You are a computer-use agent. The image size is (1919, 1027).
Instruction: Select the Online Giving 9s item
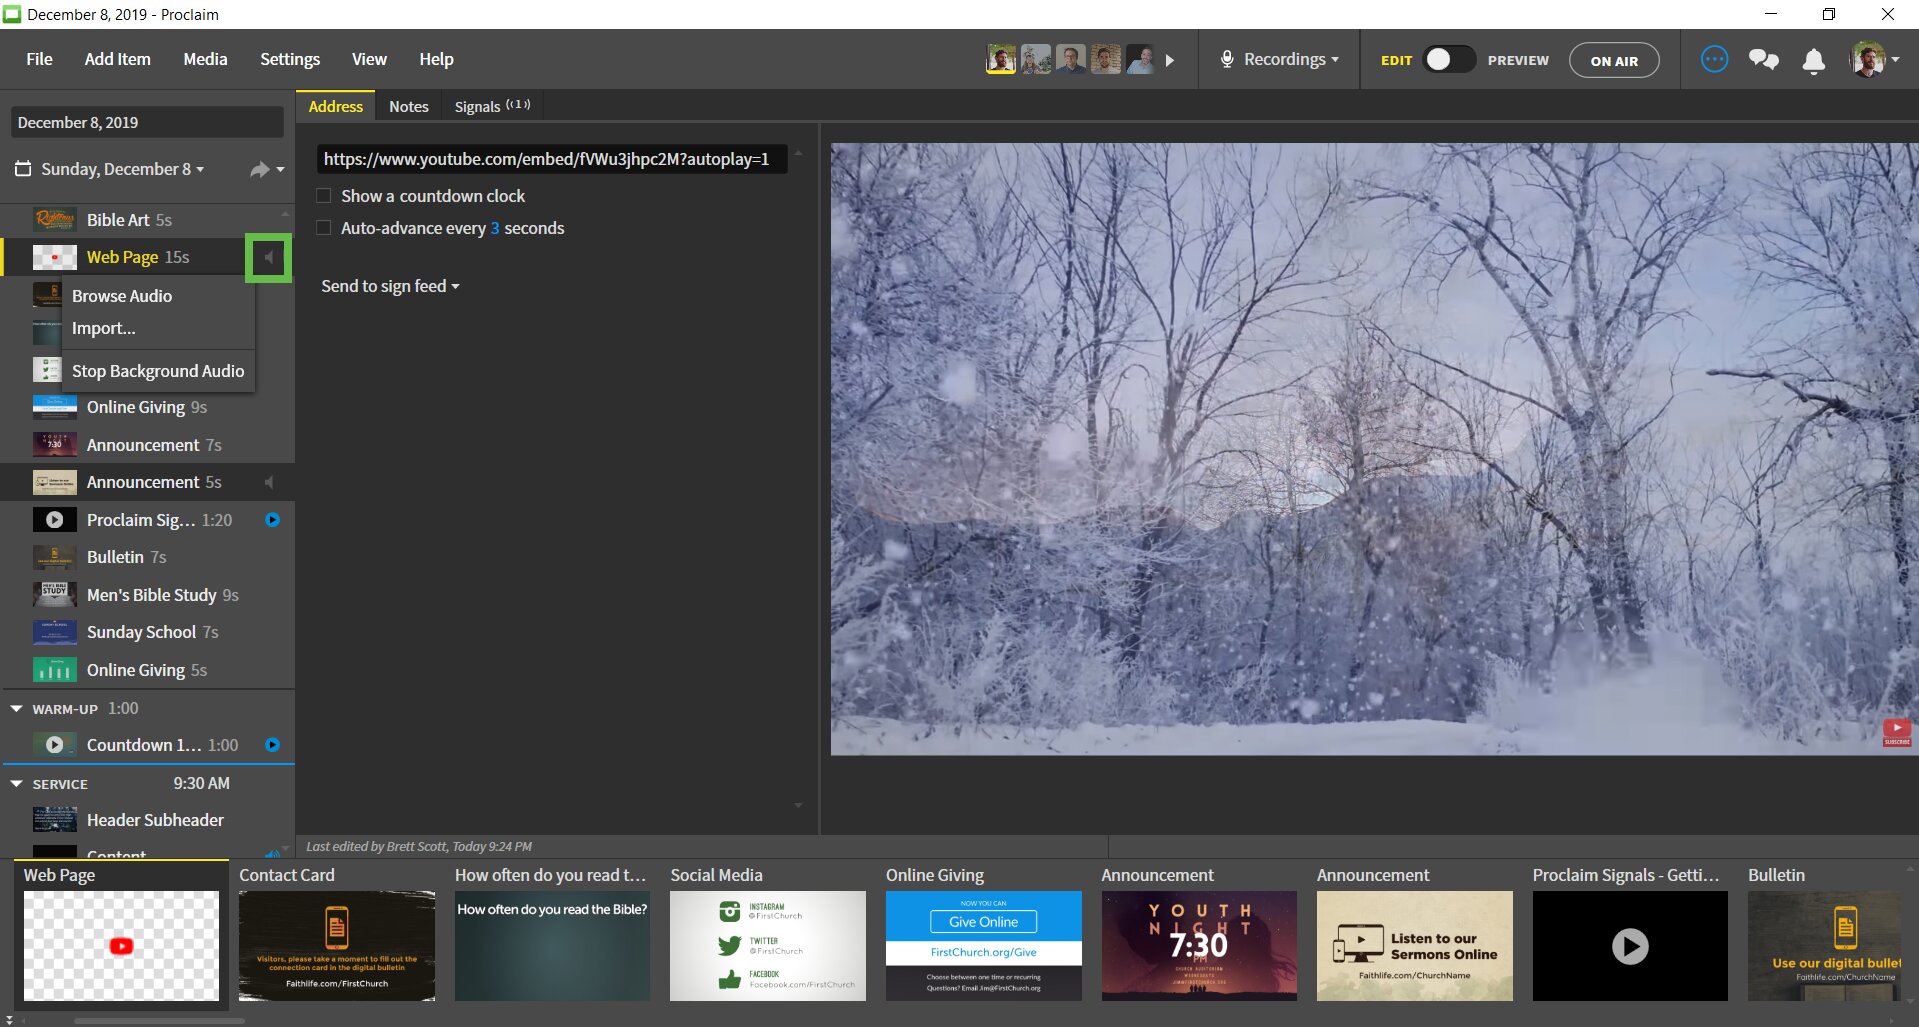tap(147, 407)
